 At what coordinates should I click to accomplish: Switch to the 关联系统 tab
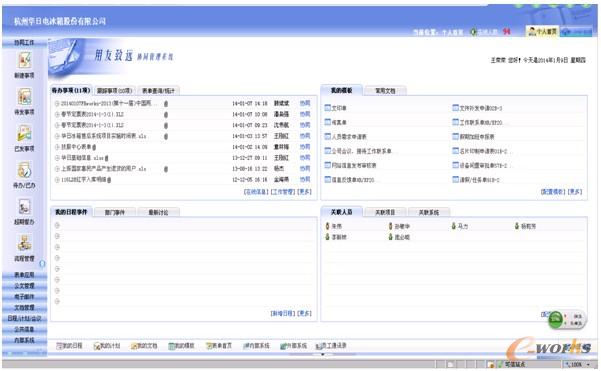tap(429, 212)
